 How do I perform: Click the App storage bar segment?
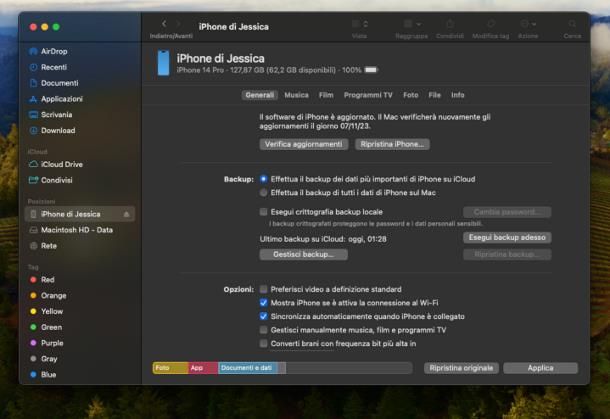[x=203, y=368]
